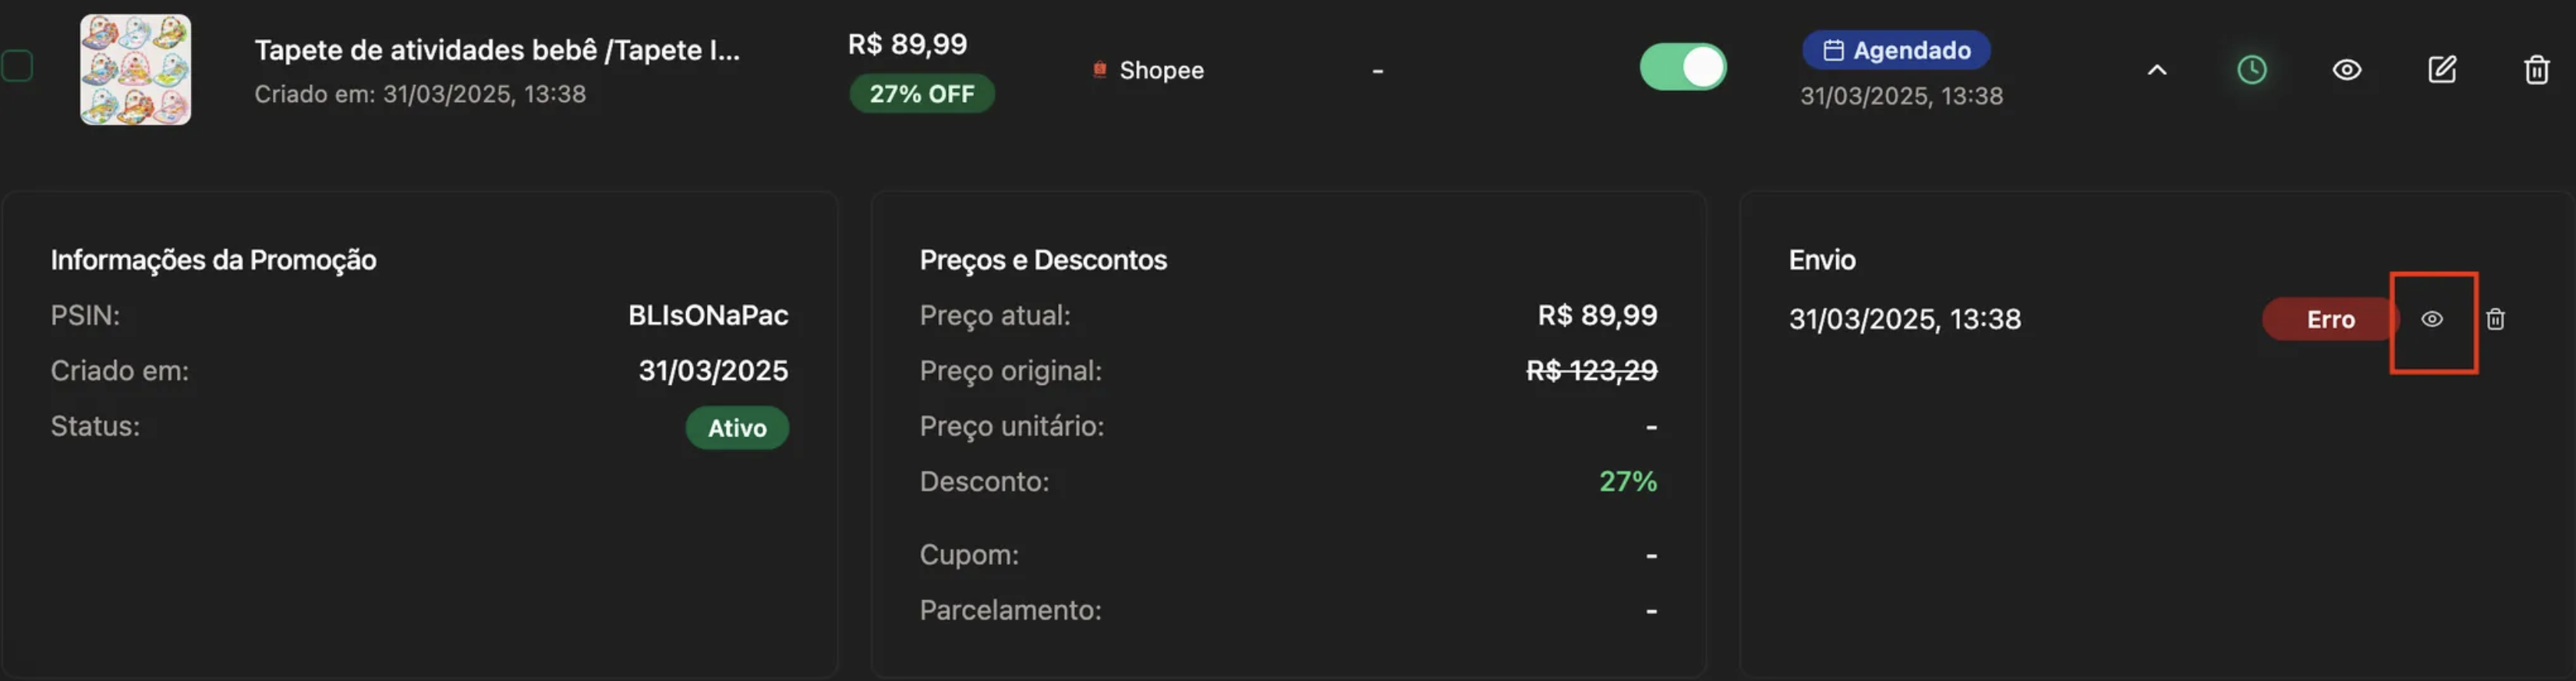Click the 27% OFF discount badge

coord(921,94)
